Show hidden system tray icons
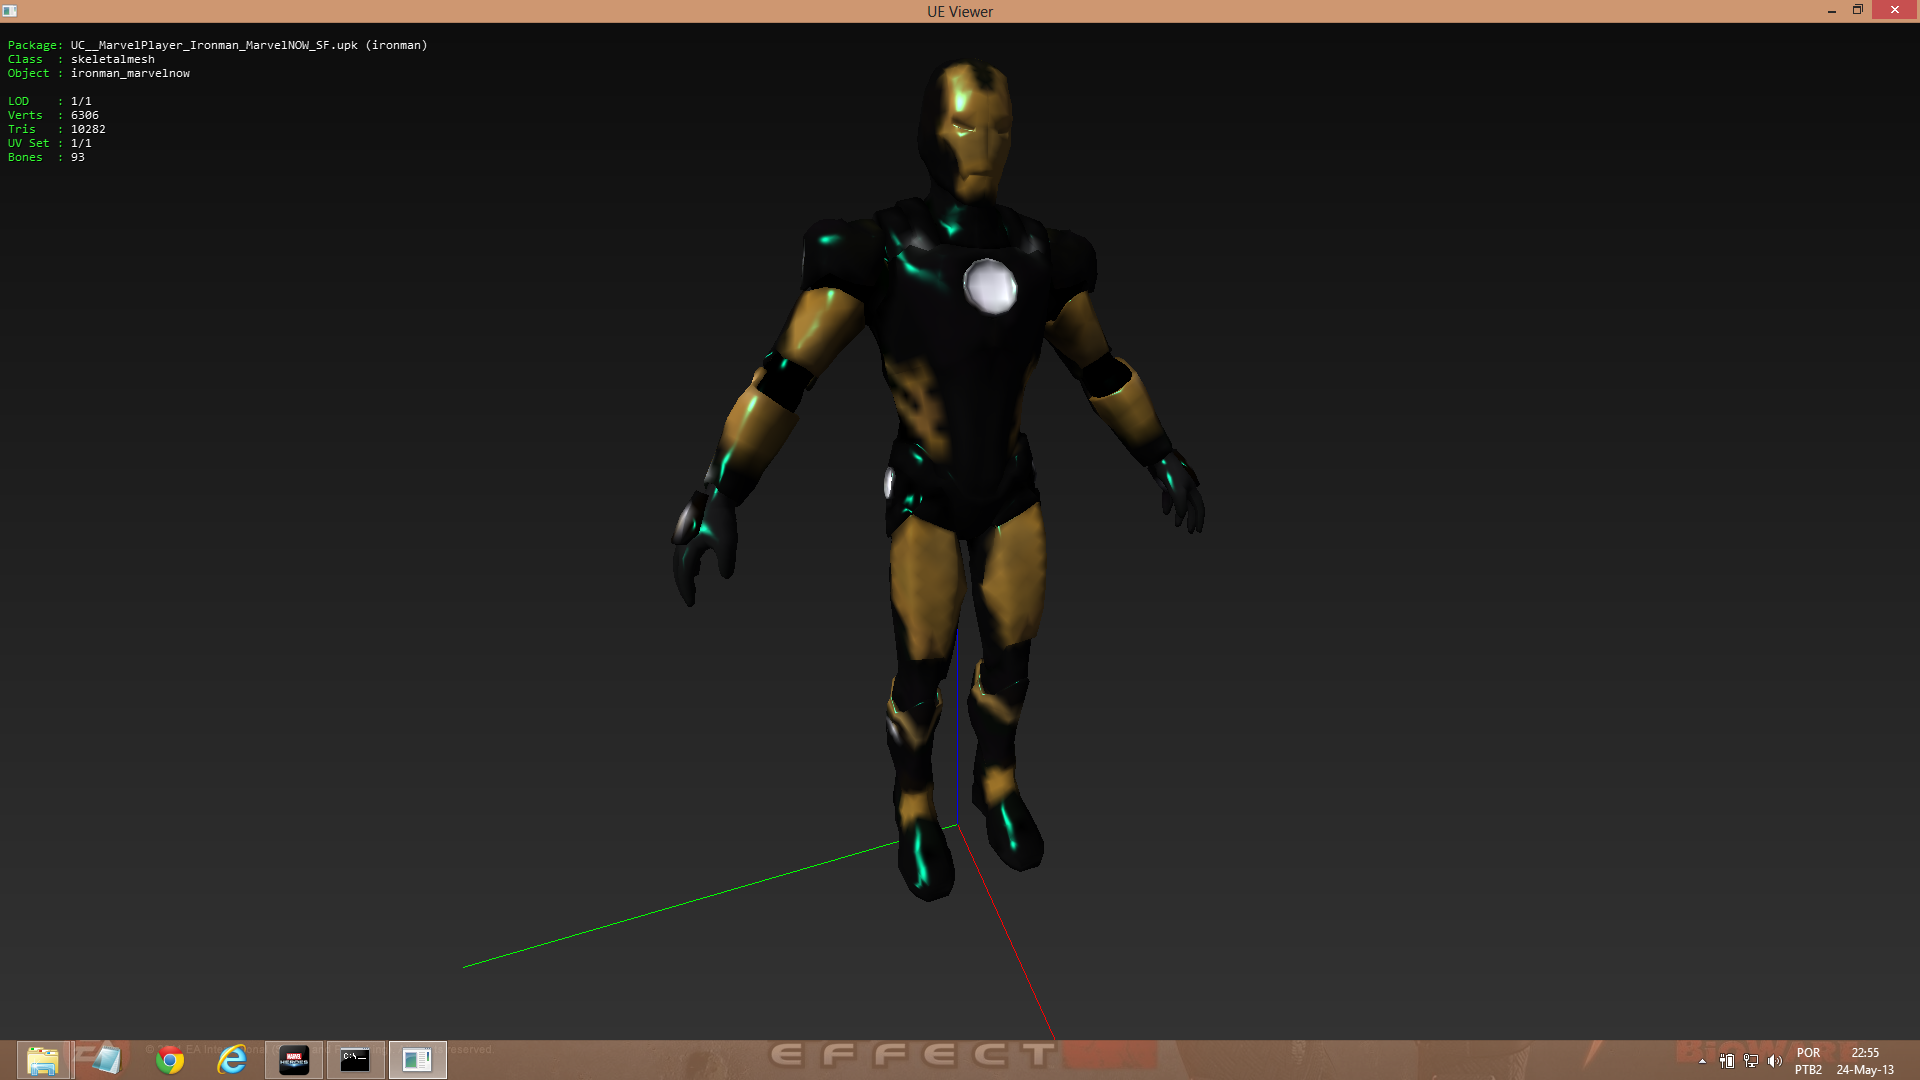1920x1080 pixels. [1702, 1061]
